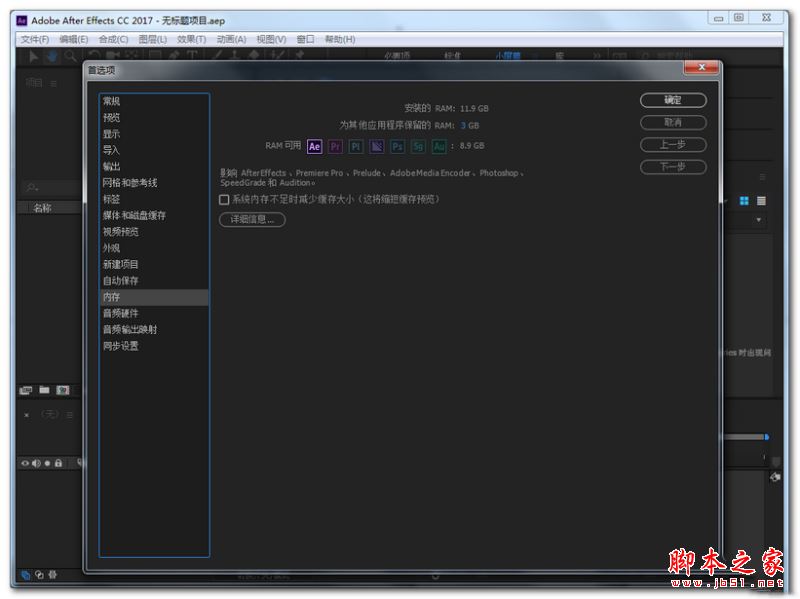Go to previous page with 上一步
Viewport: 800px width, 599px height.
(x=673, y=145)
